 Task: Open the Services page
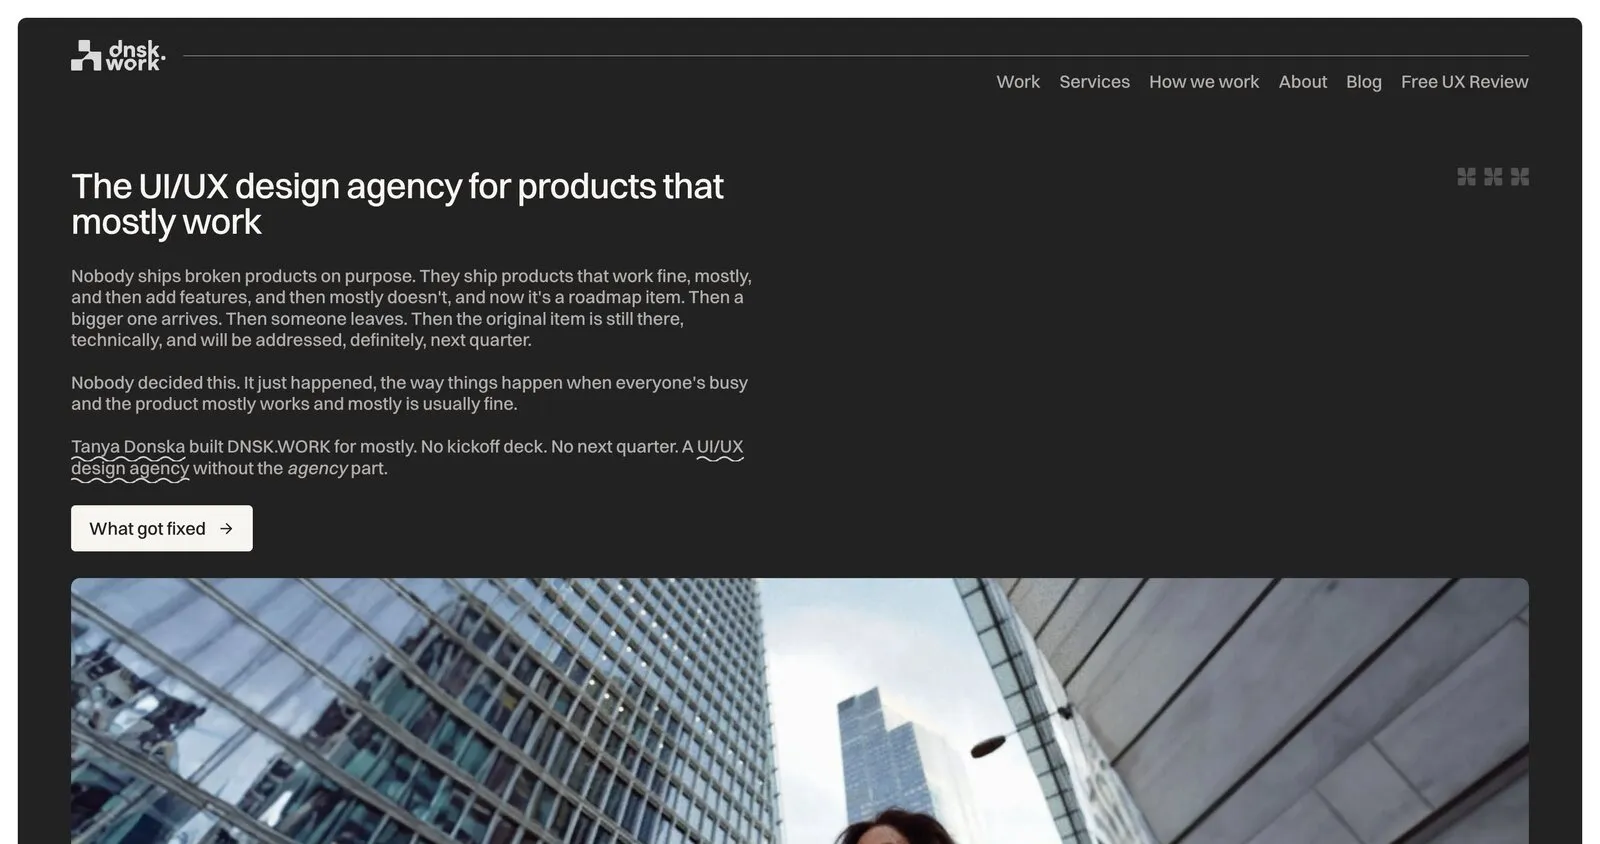click(1094, 82)
